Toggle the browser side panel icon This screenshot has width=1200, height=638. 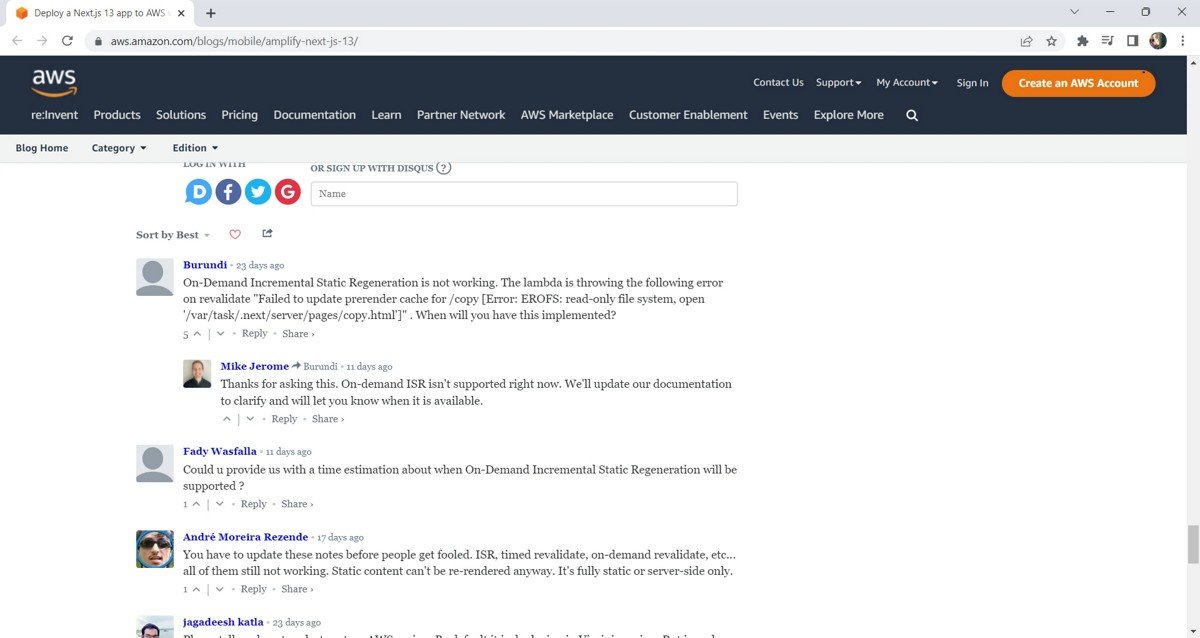tap(1133, 41)
